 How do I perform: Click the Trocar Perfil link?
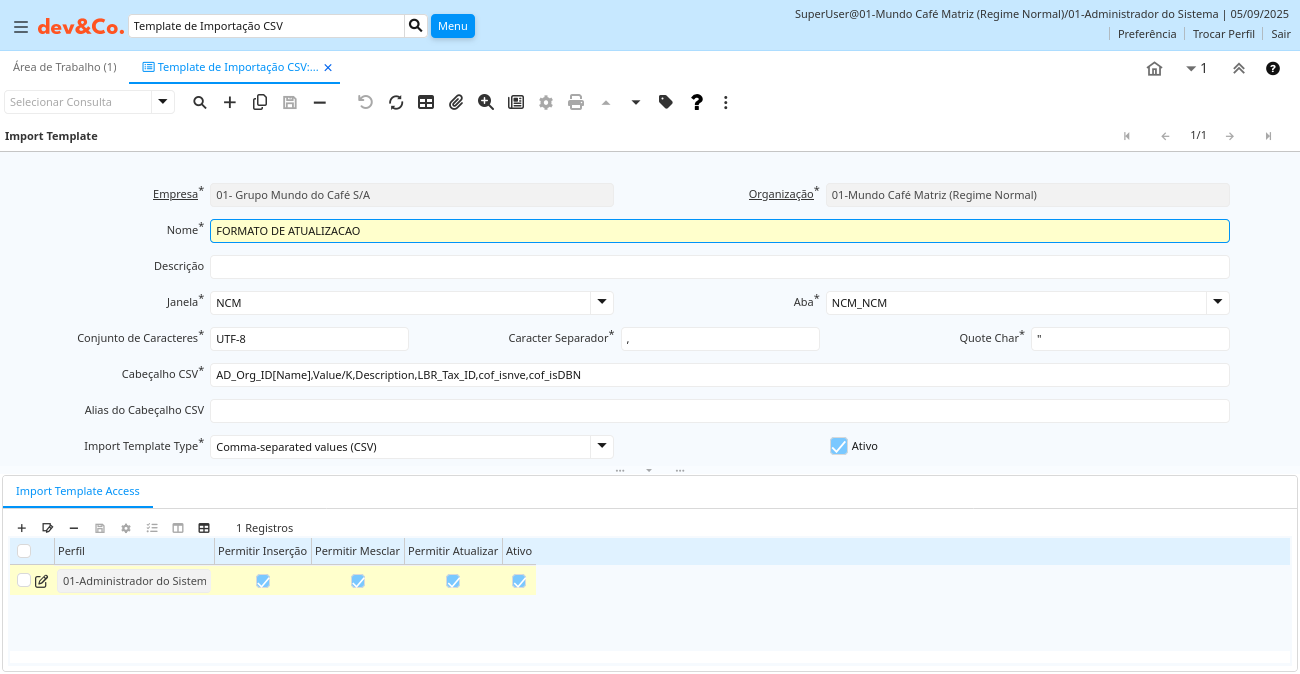pos(1223,34)
